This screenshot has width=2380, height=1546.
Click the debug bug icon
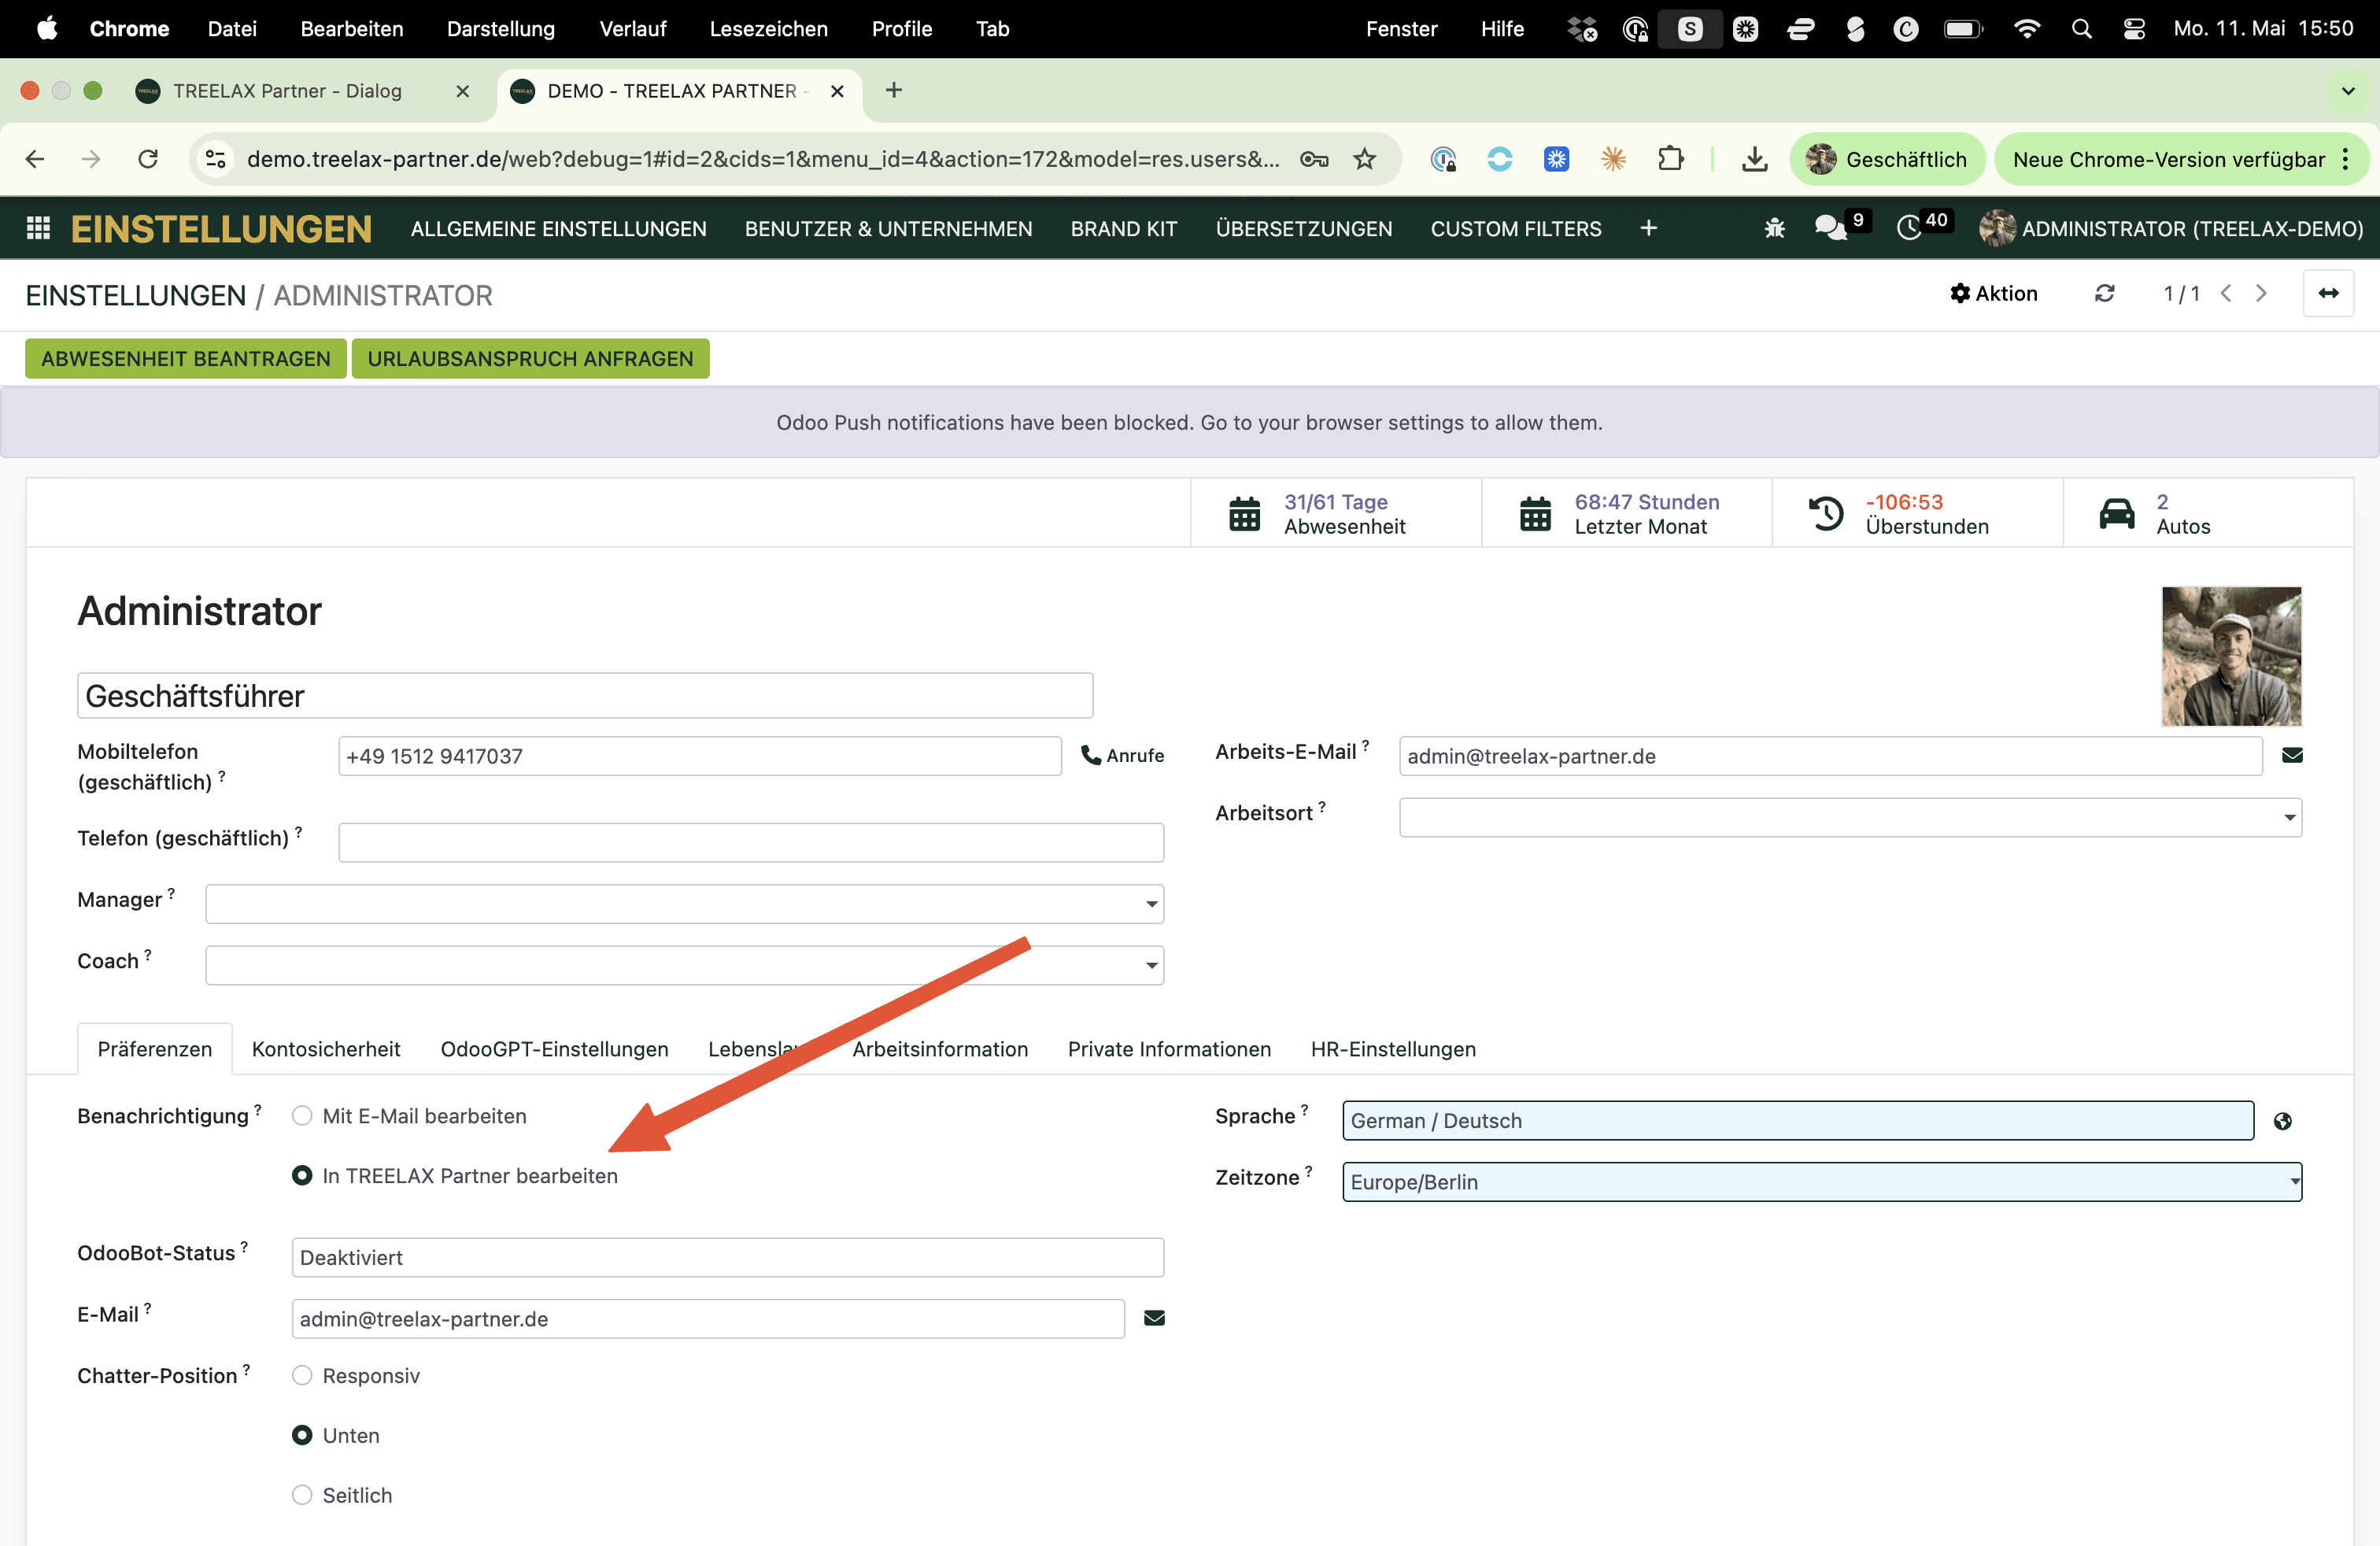1775,229
